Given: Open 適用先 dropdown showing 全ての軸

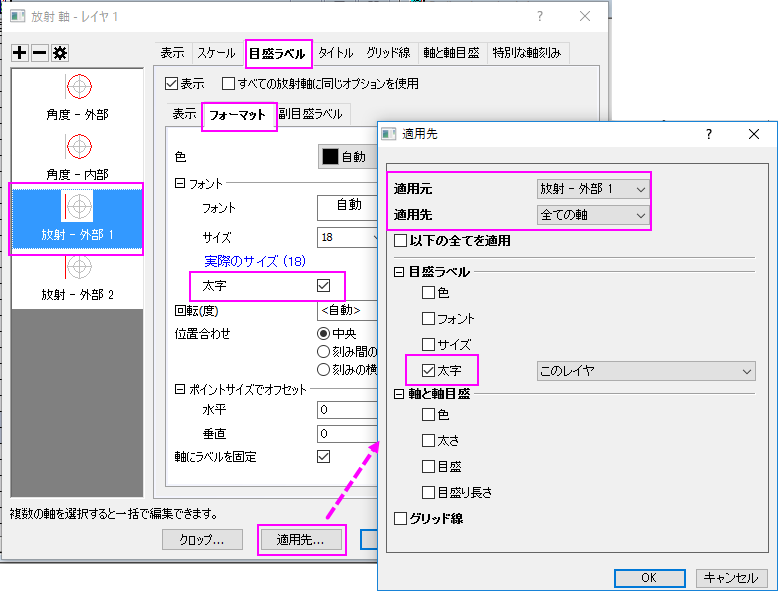Looking at the screenshot, I should pos(593,215).
